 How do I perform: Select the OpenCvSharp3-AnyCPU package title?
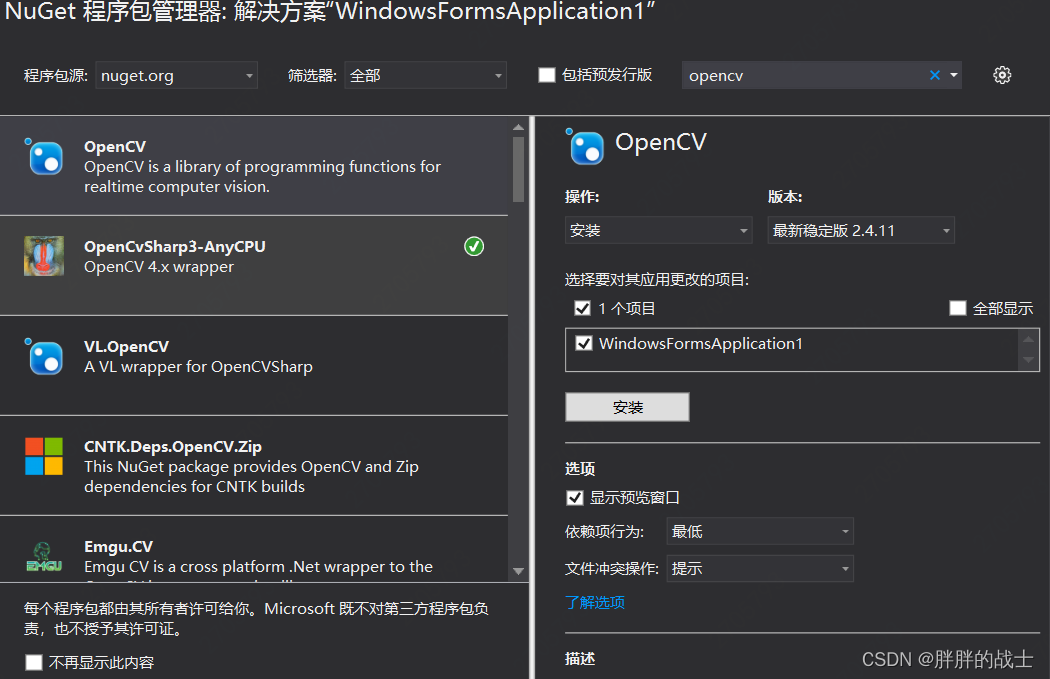(175, 246)
